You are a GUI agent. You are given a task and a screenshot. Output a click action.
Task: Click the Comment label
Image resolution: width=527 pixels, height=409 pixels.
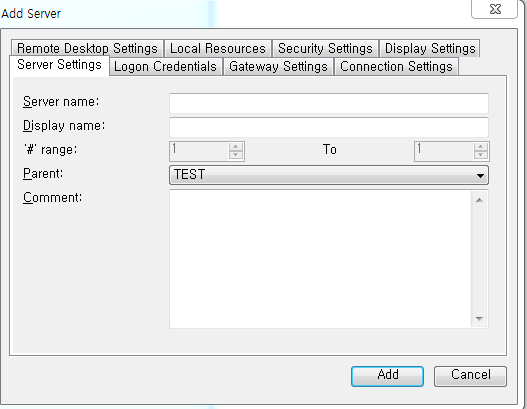pos(52,198)
